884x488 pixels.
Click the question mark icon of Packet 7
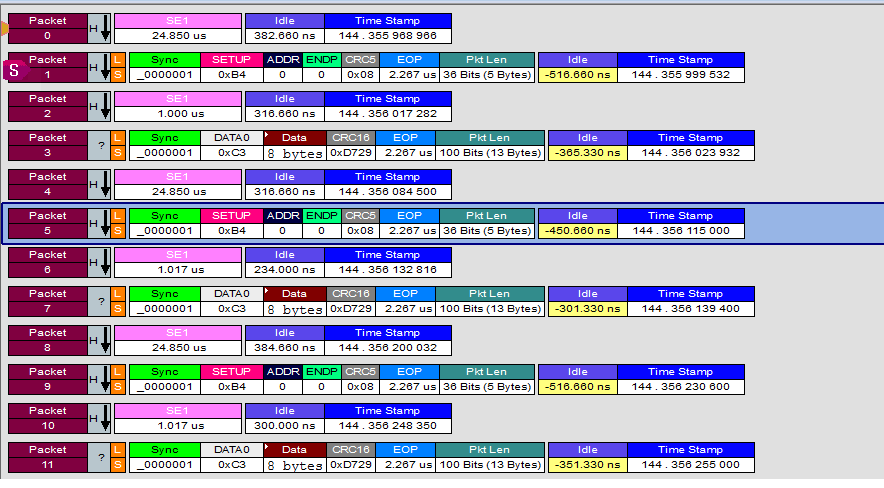(99, 301)
